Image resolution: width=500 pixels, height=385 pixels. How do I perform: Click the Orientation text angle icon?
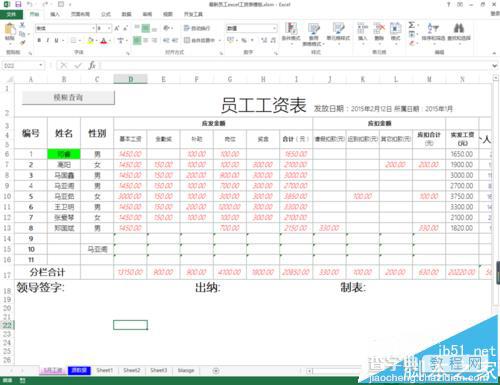166,28
